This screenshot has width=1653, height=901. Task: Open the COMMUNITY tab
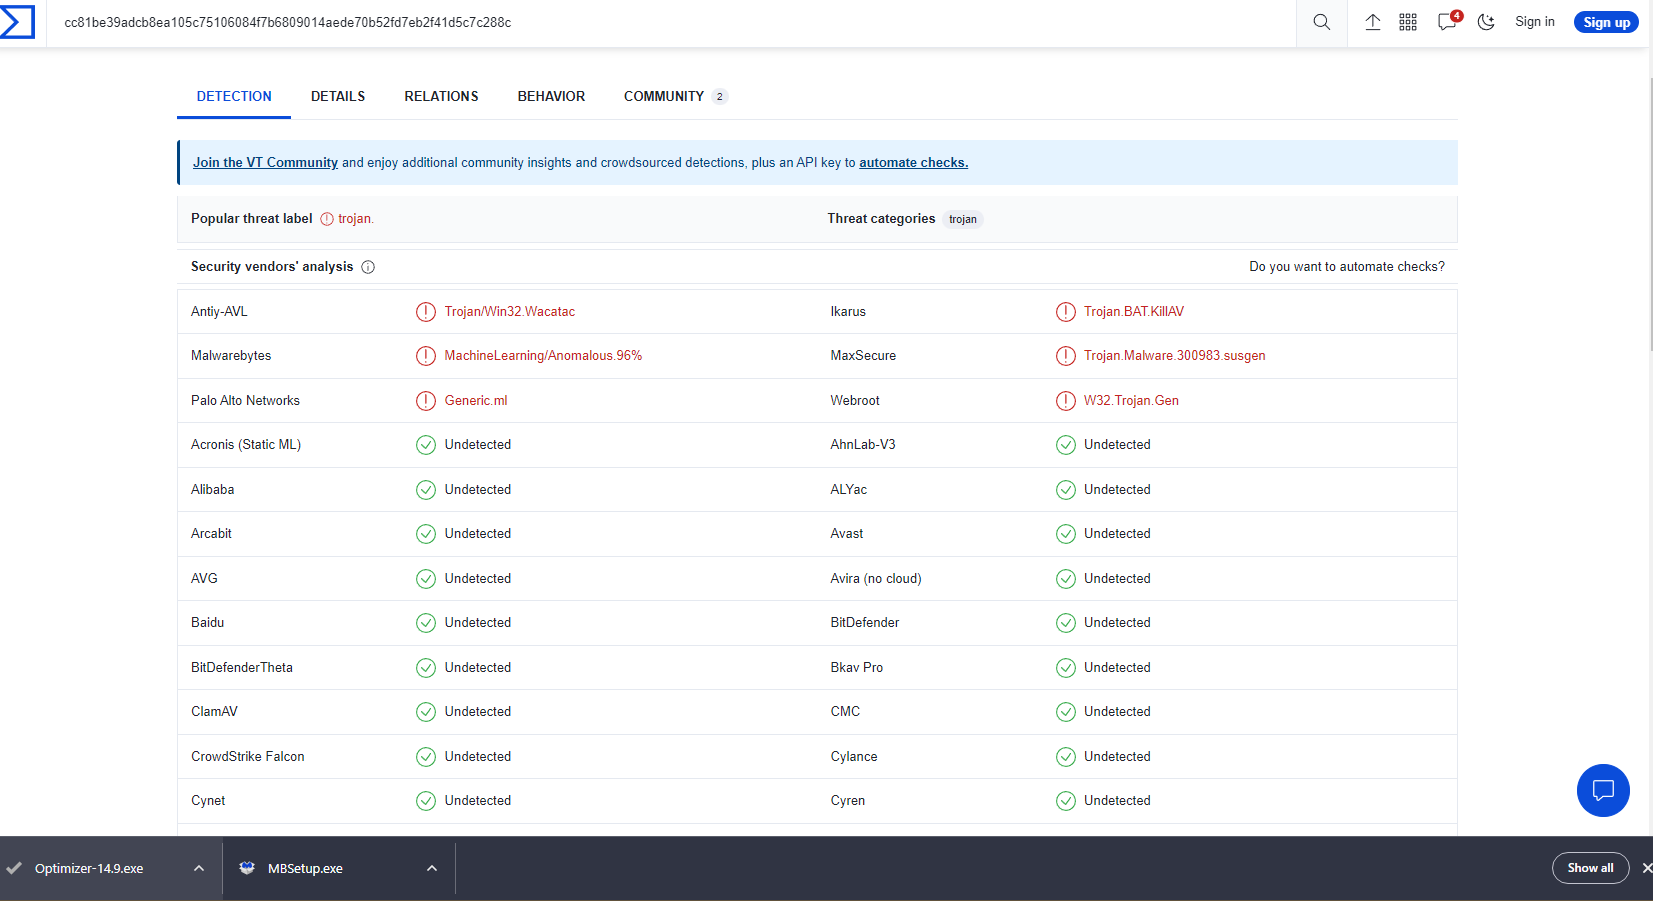[663, 96]
